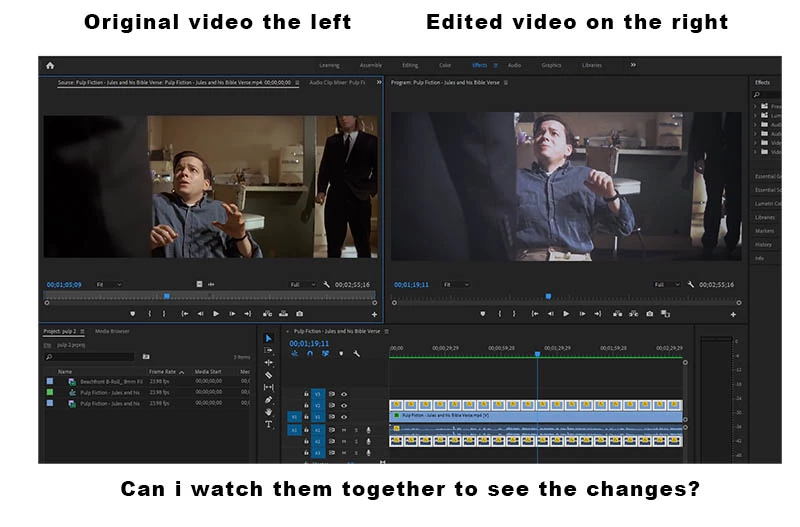Select the Hand tool
This screenshot has height=527, width=800.
(x=269, y=412)
